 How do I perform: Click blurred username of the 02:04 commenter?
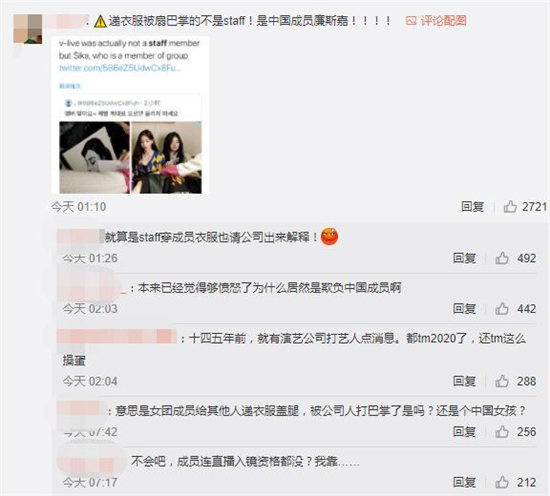coord(117,336)
